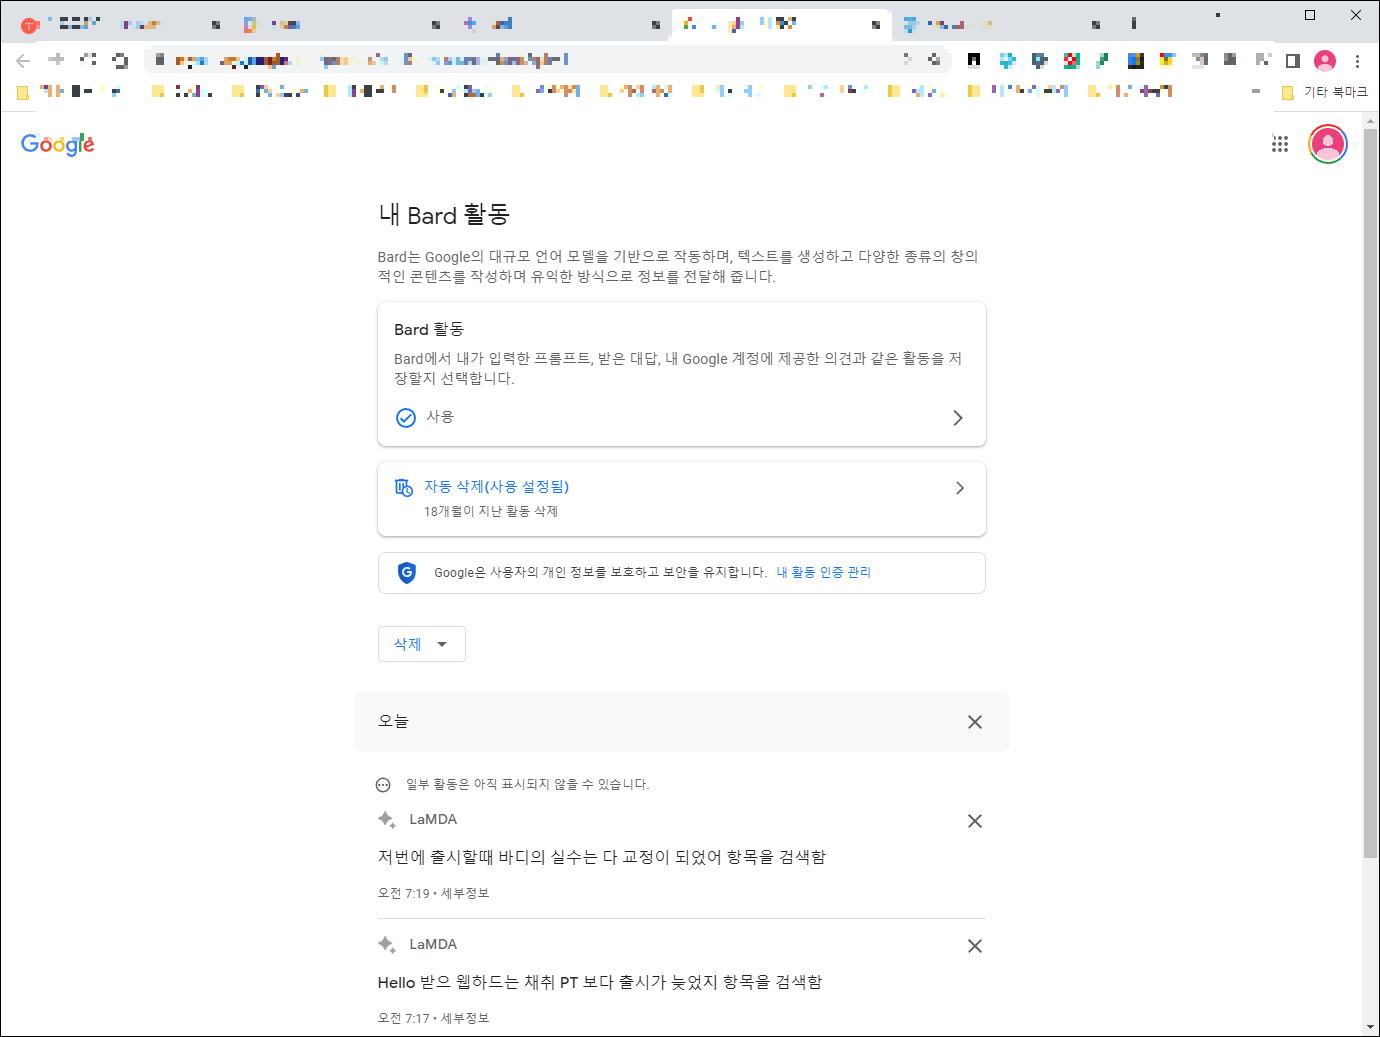Click the LaMDA sparkle icon of the 7:19 entry

coord(387,820)
